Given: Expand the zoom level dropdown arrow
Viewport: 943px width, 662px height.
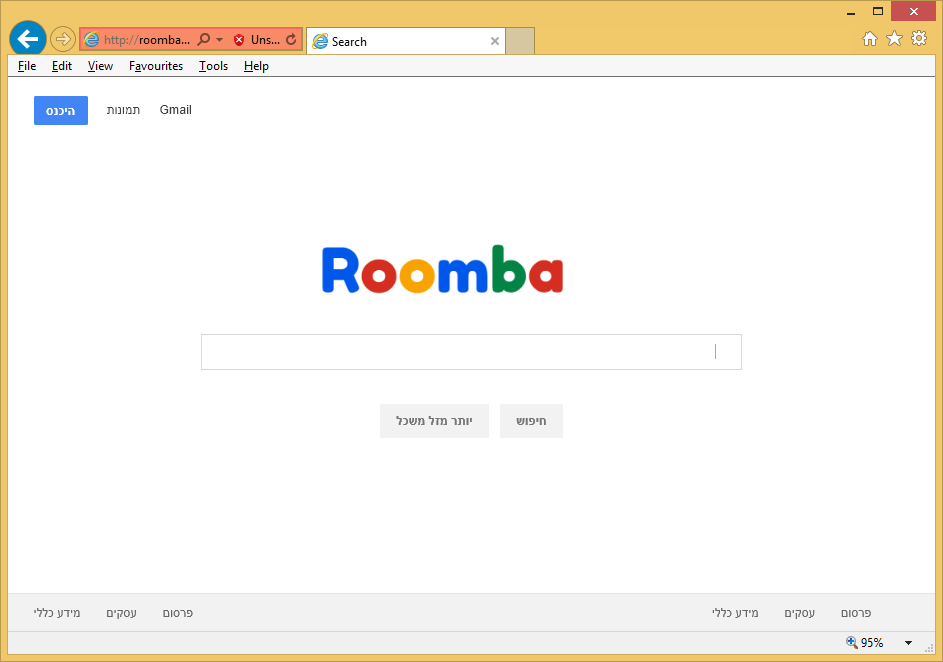Looking at the screenshot, I should [908, 643].
